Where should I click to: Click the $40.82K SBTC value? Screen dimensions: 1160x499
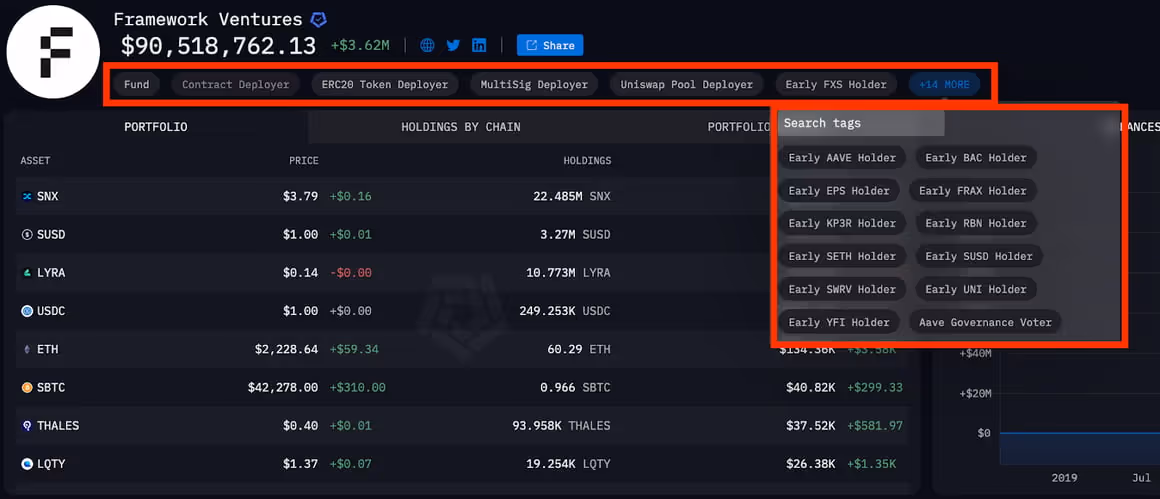811,387
